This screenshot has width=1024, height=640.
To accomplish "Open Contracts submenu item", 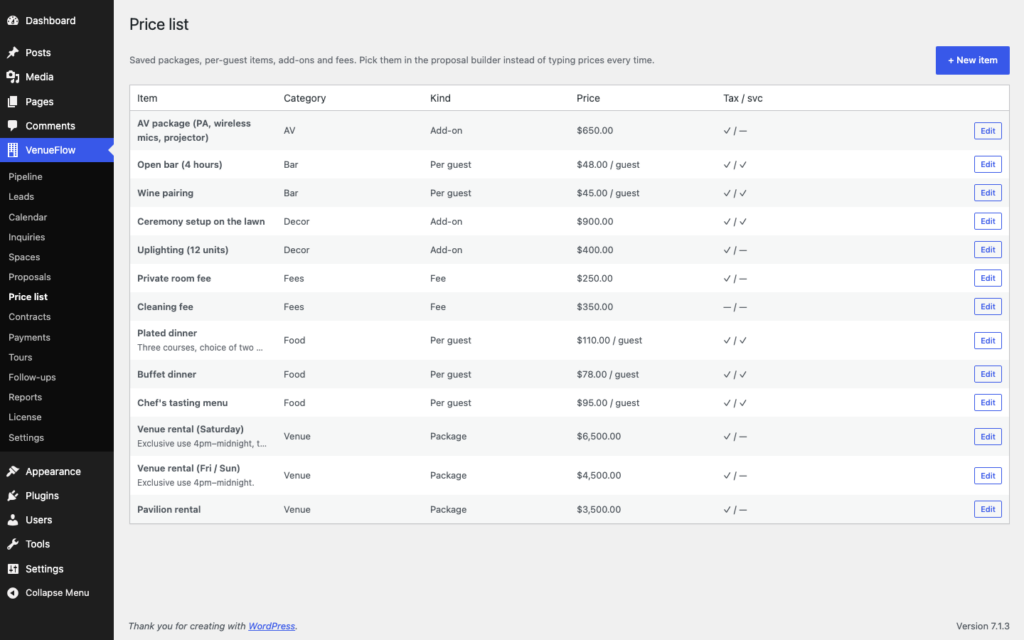I will coord(29,317).
